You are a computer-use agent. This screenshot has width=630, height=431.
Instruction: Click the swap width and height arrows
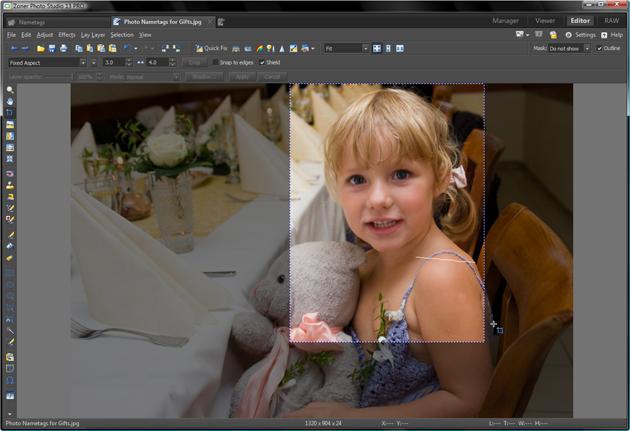[x=140, y=63]
